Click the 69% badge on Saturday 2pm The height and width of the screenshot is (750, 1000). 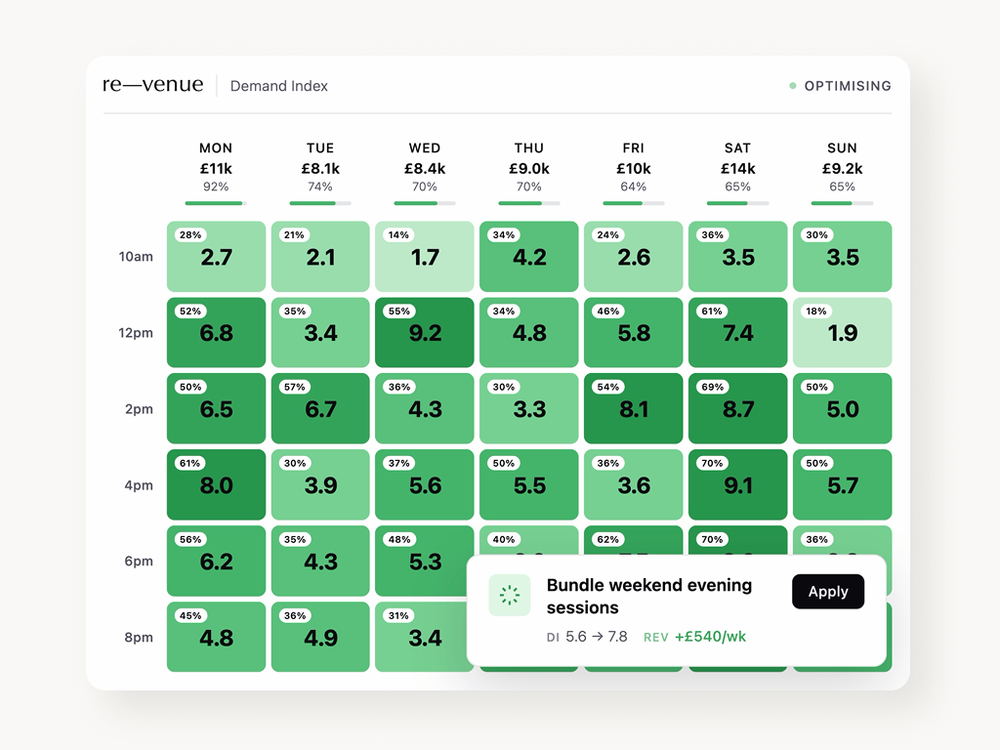(712, 387)
